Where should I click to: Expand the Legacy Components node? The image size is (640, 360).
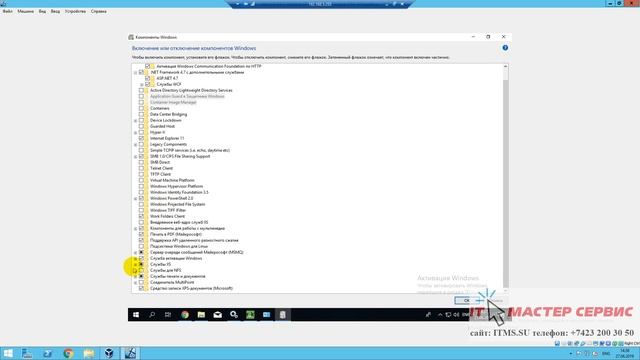point(136,144)
